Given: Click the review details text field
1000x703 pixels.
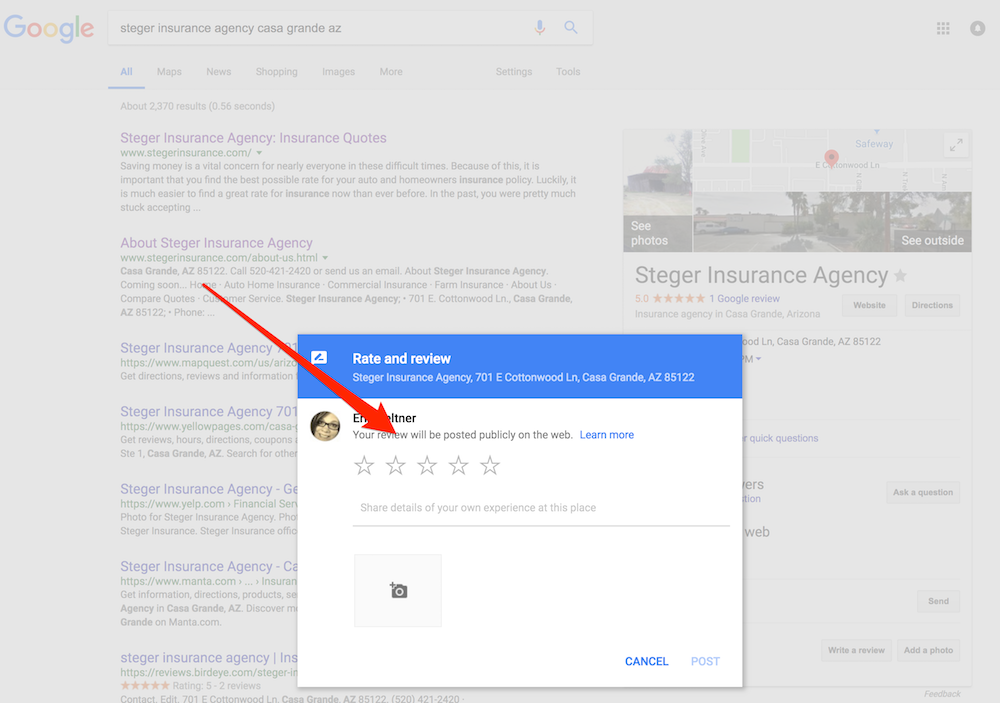Looking at the screenshot, I should pyautogui.click(x=541, y=508).
